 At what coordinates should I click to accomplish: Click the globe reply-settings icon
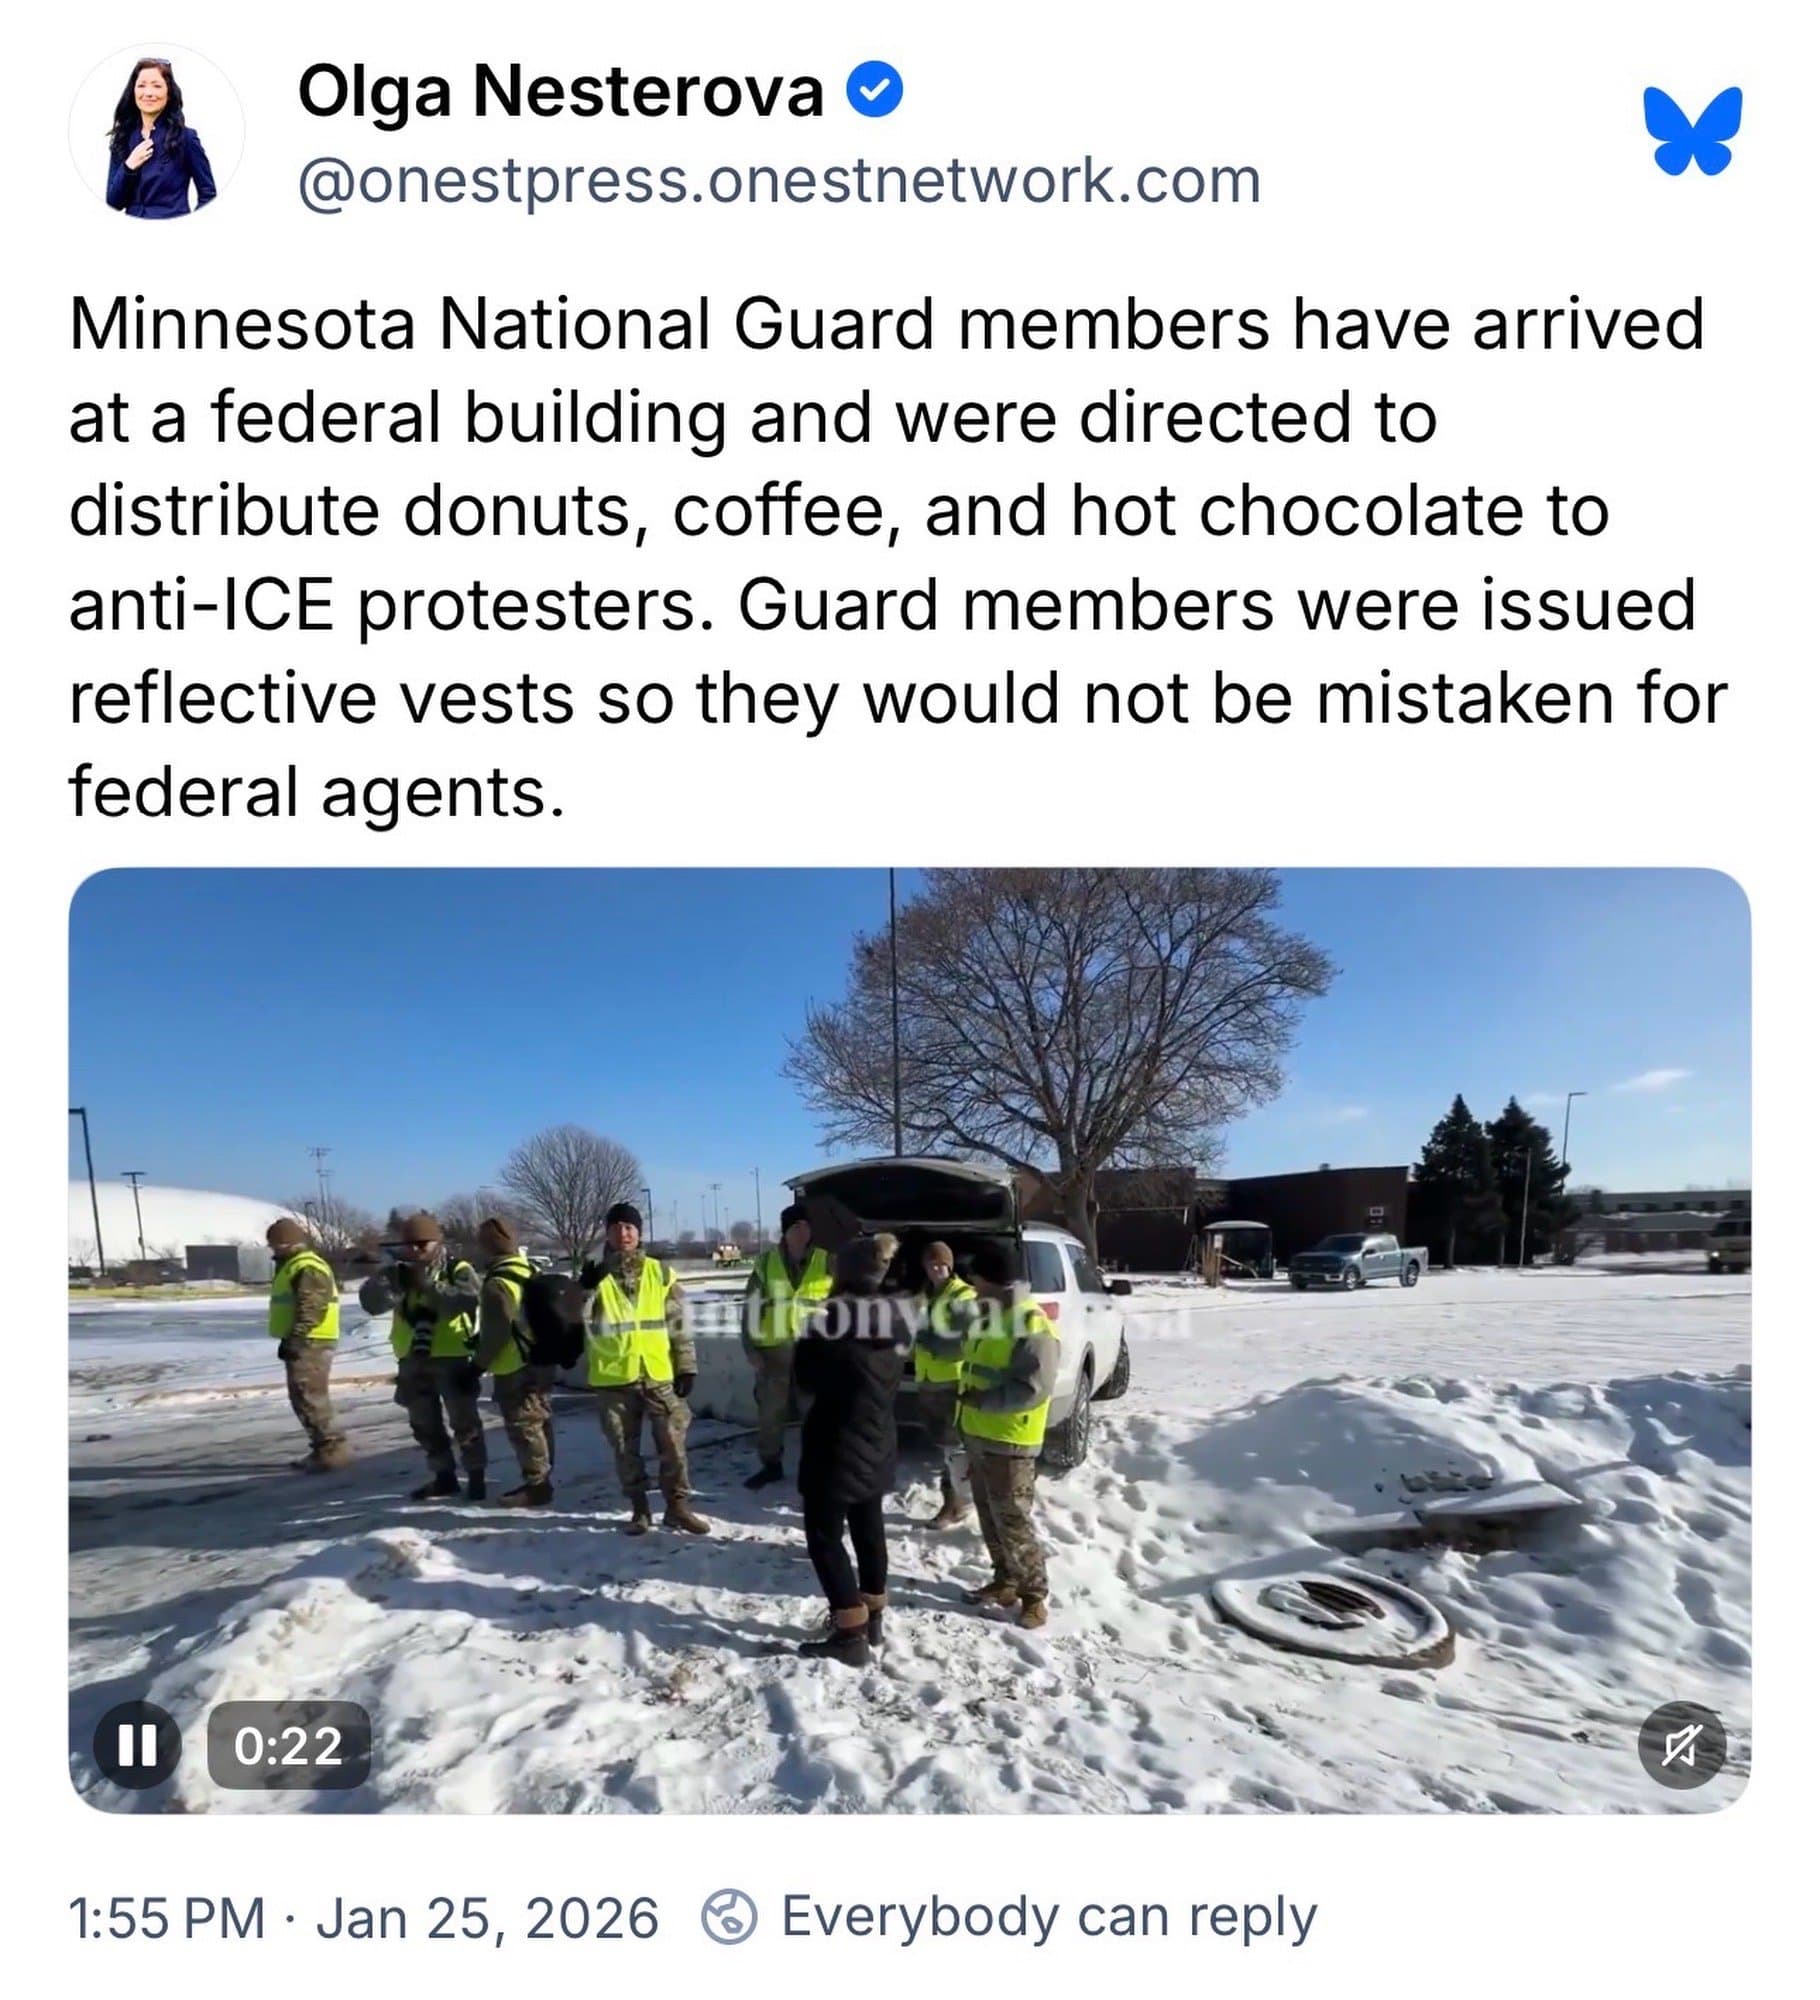(x=729, y=1917)
